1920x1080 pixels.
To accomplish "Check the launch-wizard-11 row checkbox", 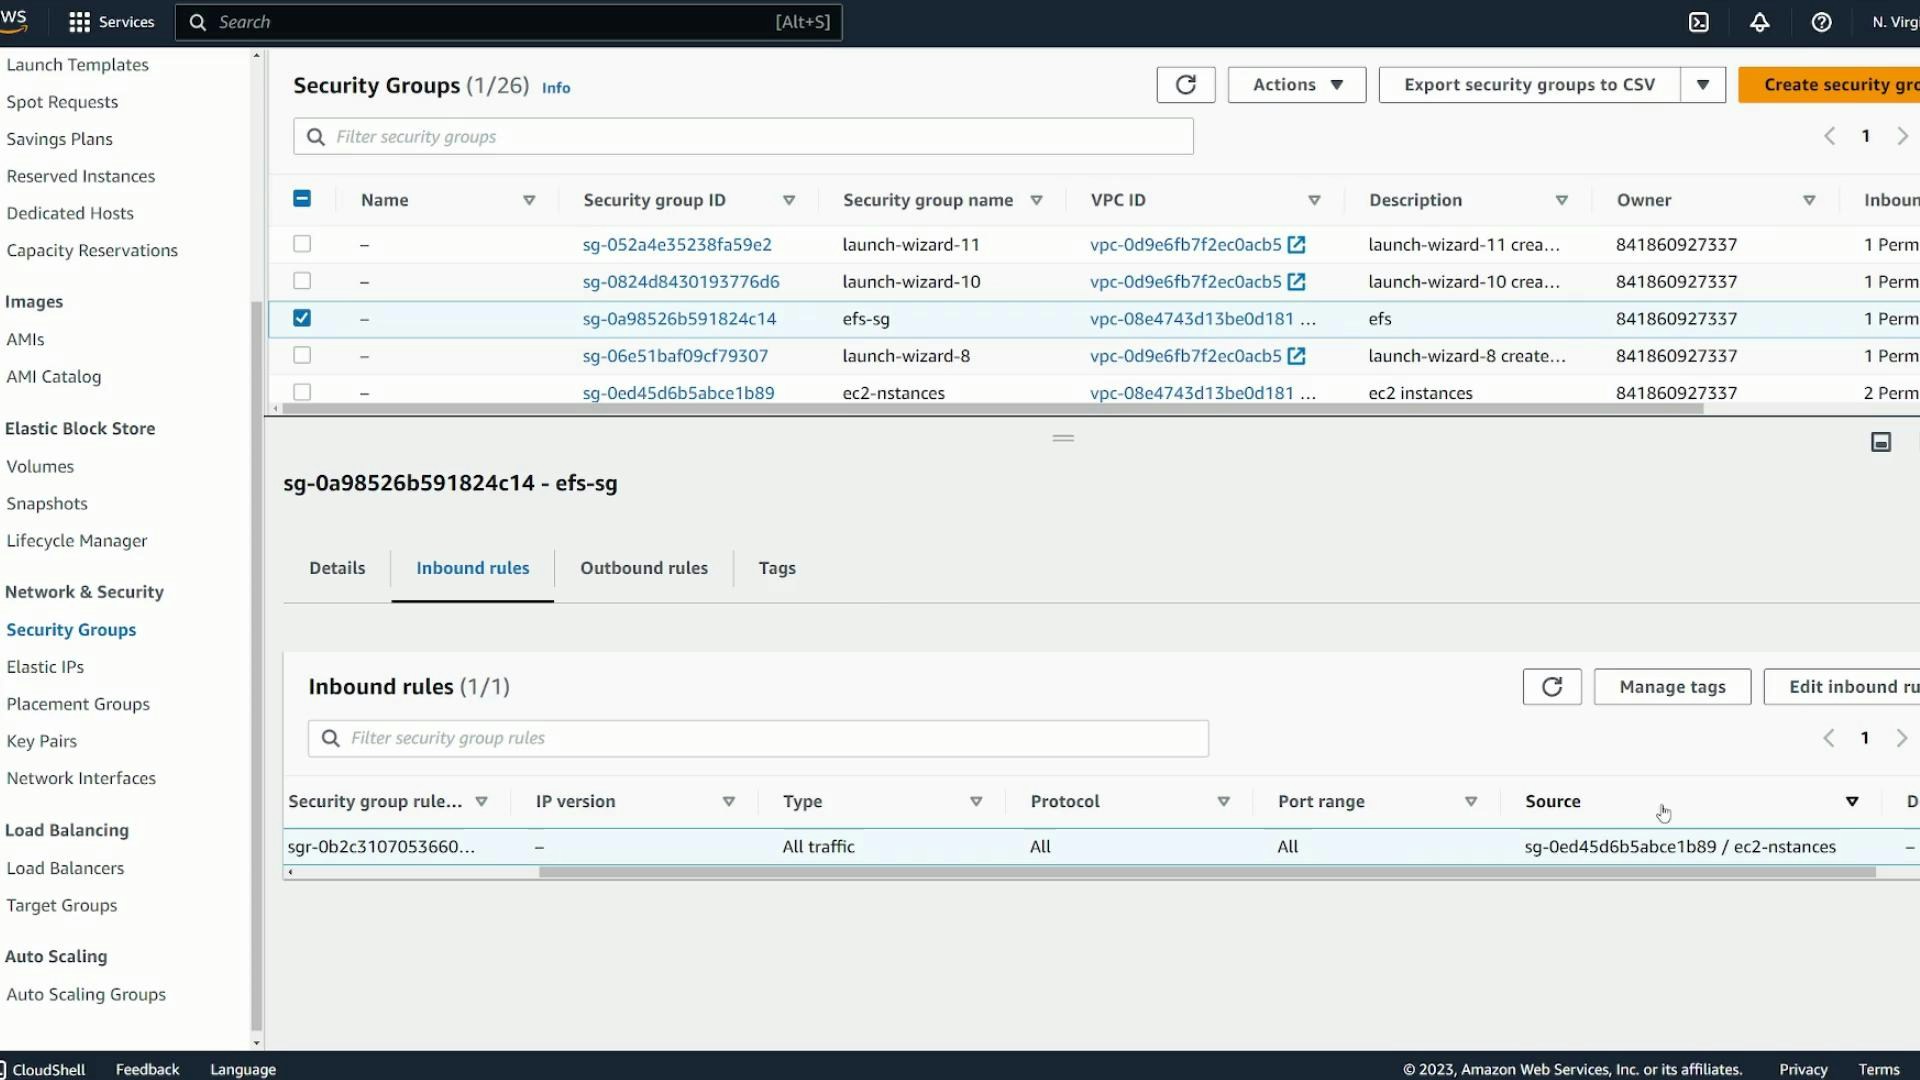I will coord(302,244).
